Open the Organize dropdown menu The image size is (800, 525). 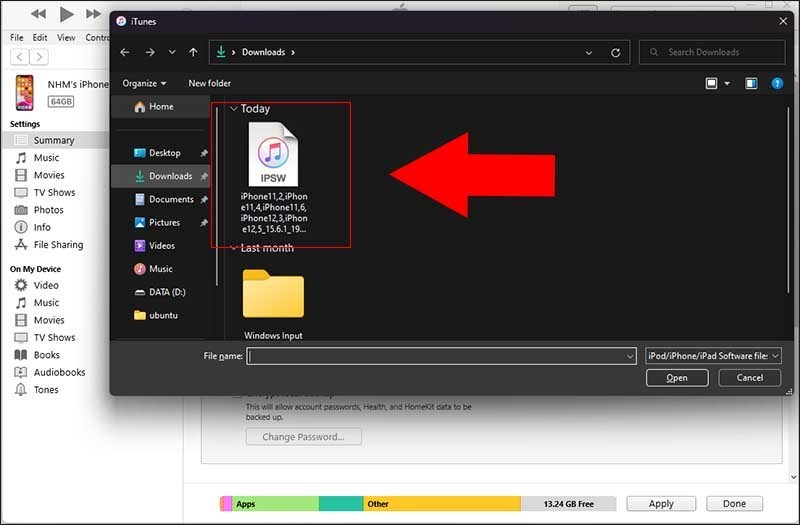click(145, 83)
